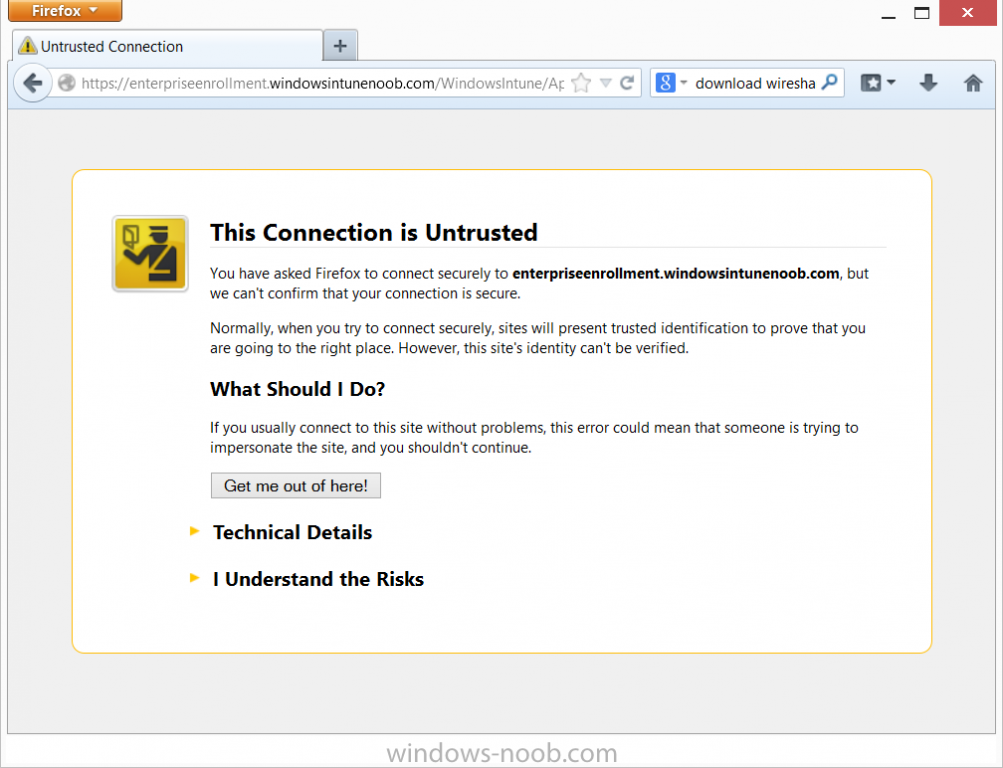
Task: Open the Google search engine selector
Action: coord(671,83)
